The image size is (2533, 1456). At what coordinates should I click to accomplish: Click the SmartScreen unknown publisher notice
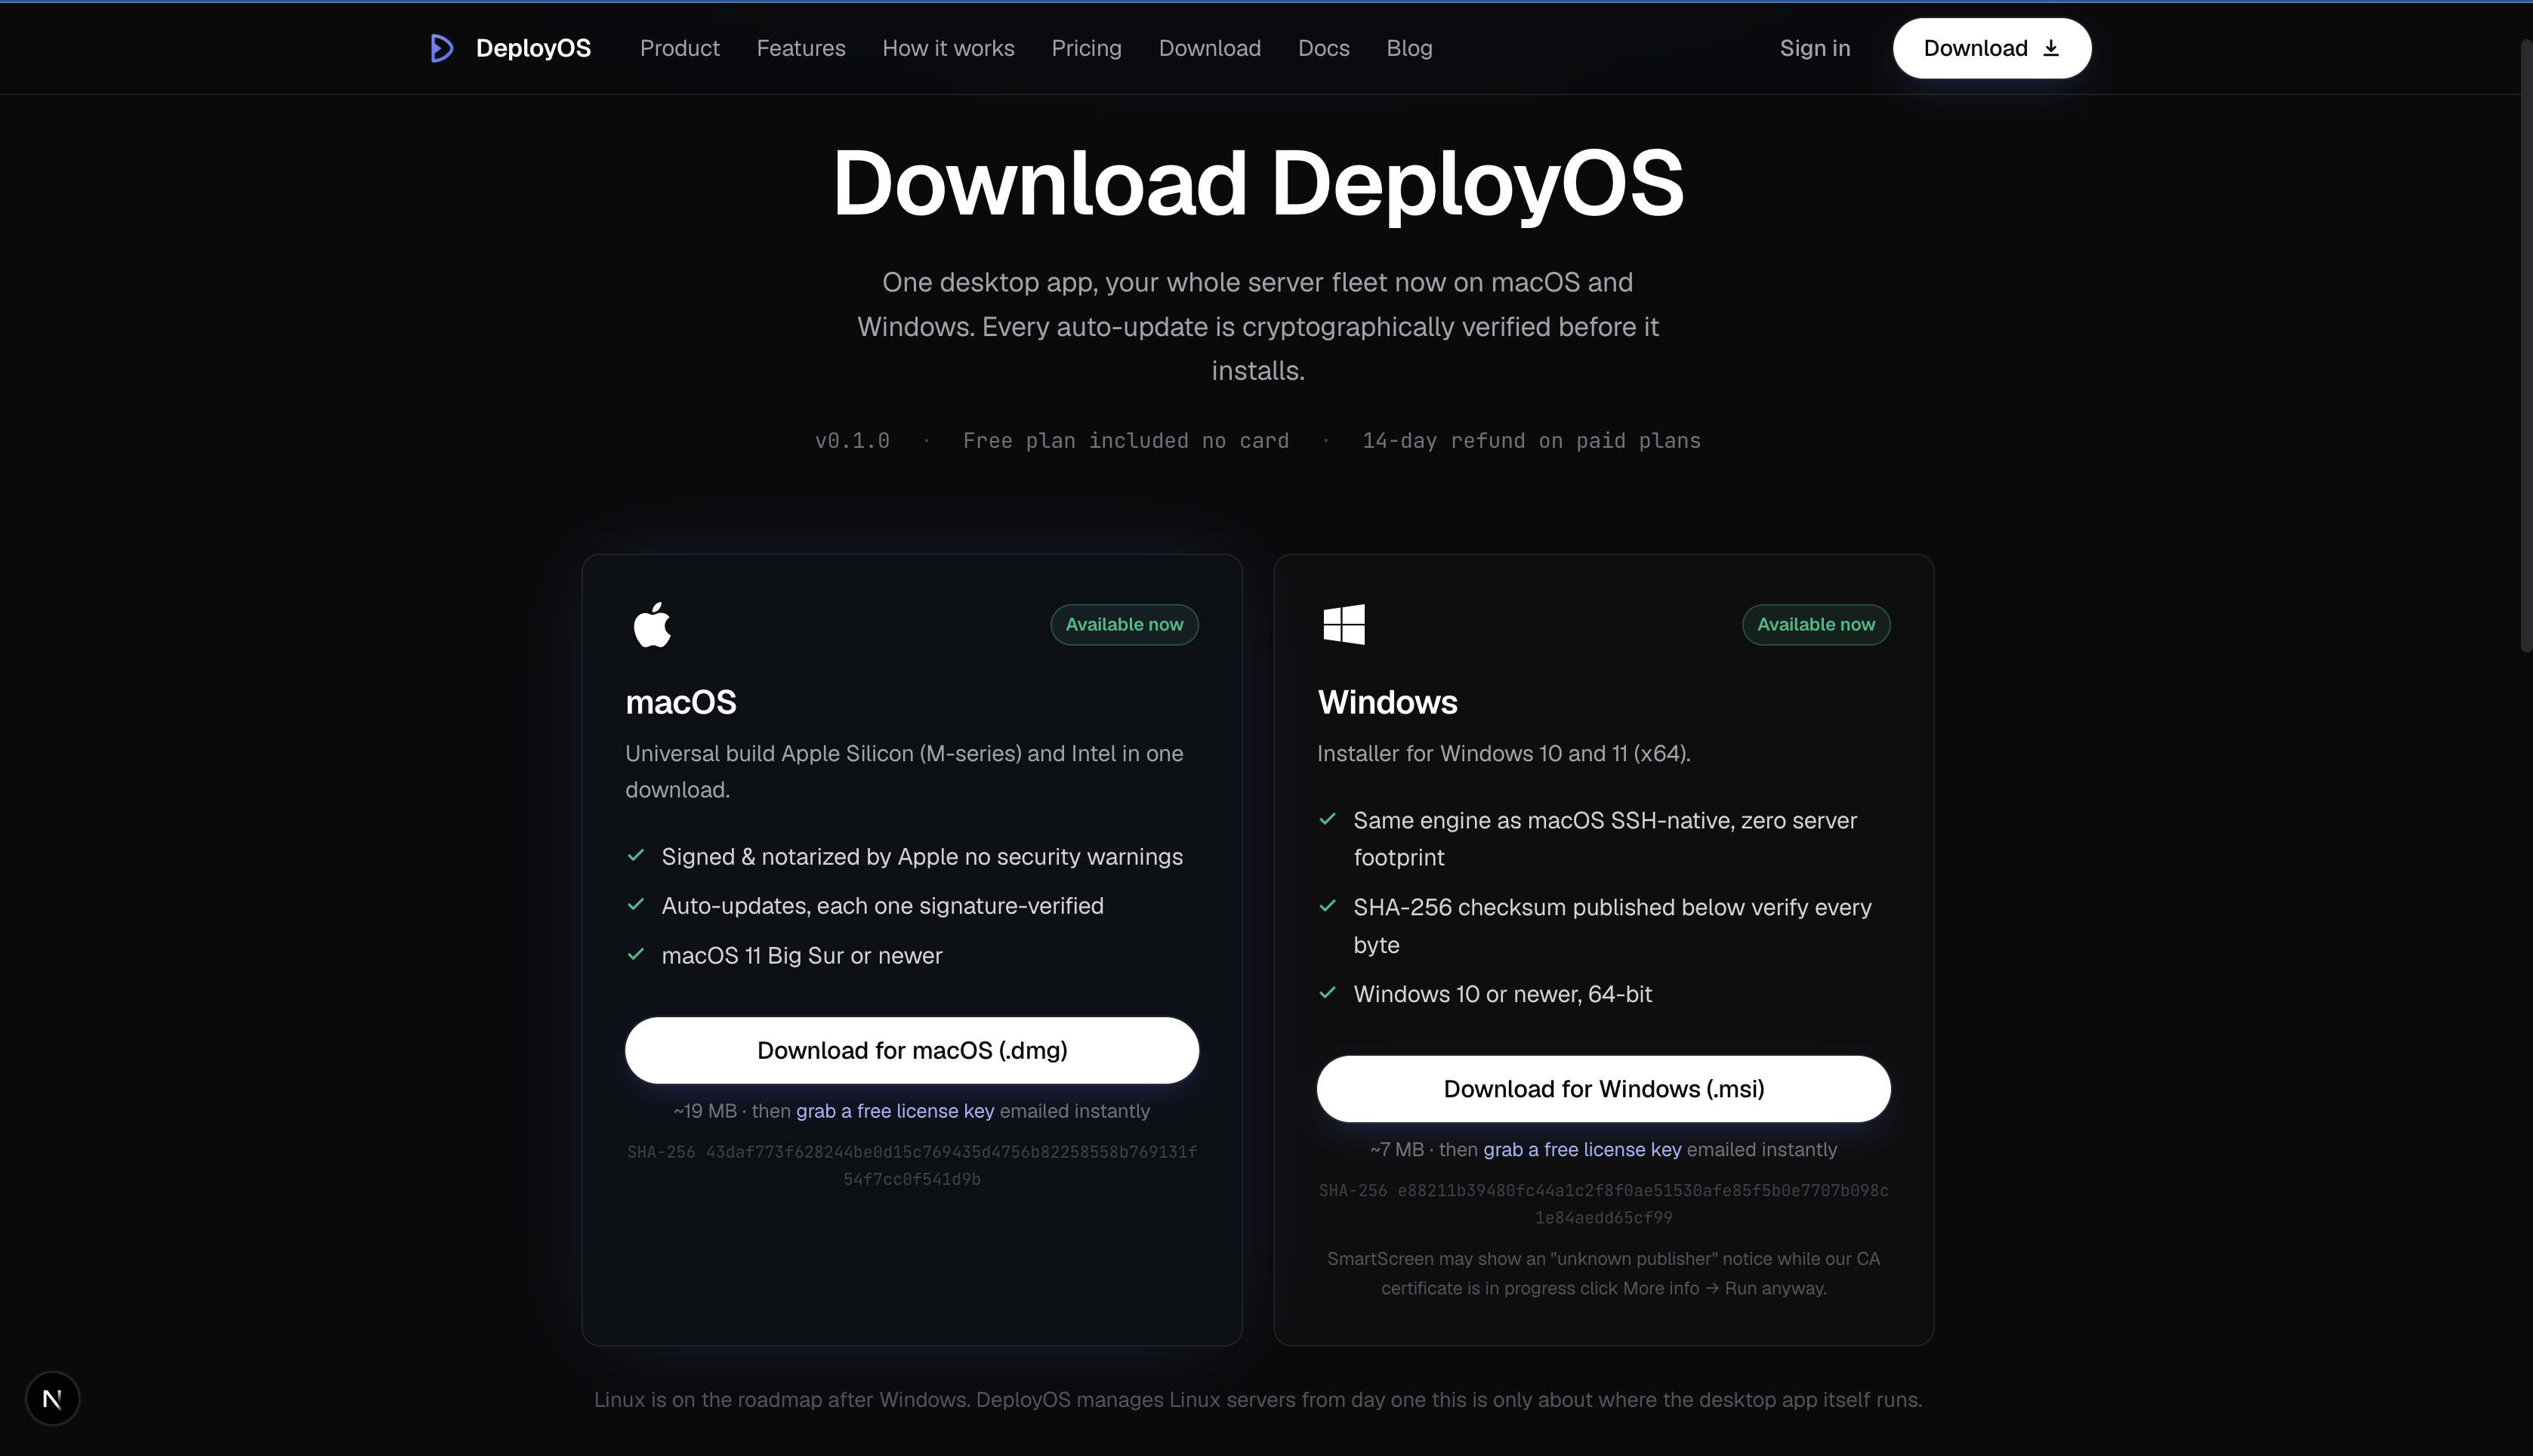(1603, 1273)
